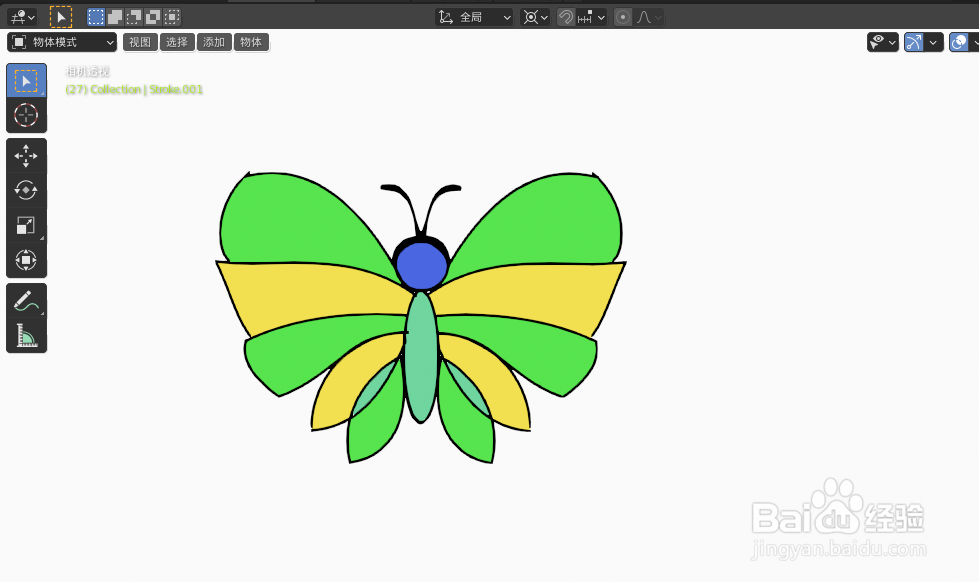The image size is (979, 582).
Task: Open the pivot point dropdown
Action: (535, 17)
